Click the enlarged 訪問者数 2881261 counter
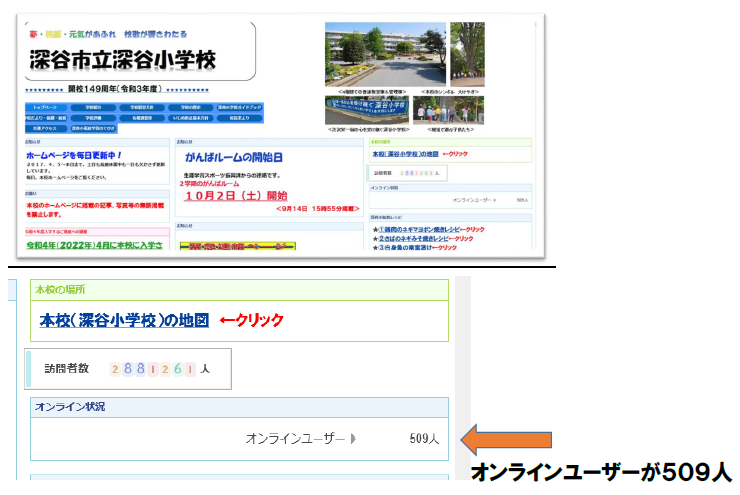 (127, 369)
